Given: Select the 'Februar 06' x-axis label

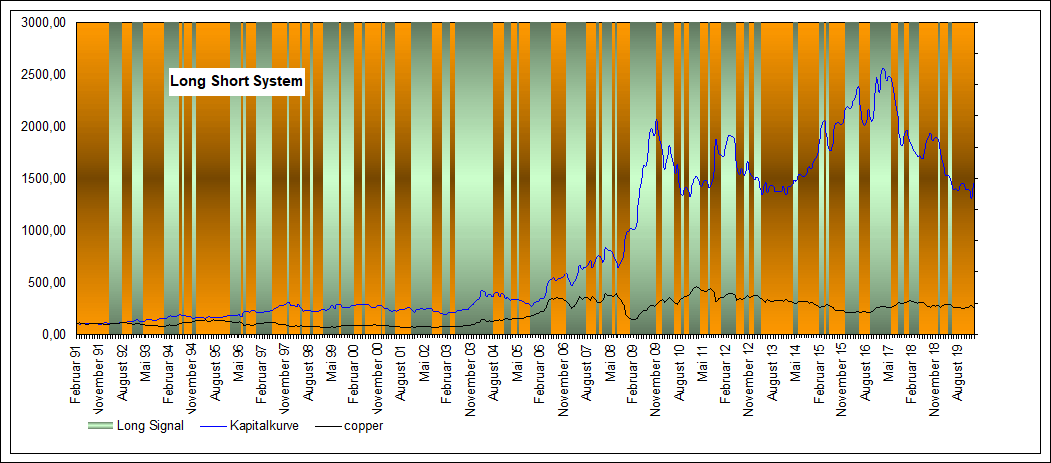Looking at the screenshot, I should (540, 375).
